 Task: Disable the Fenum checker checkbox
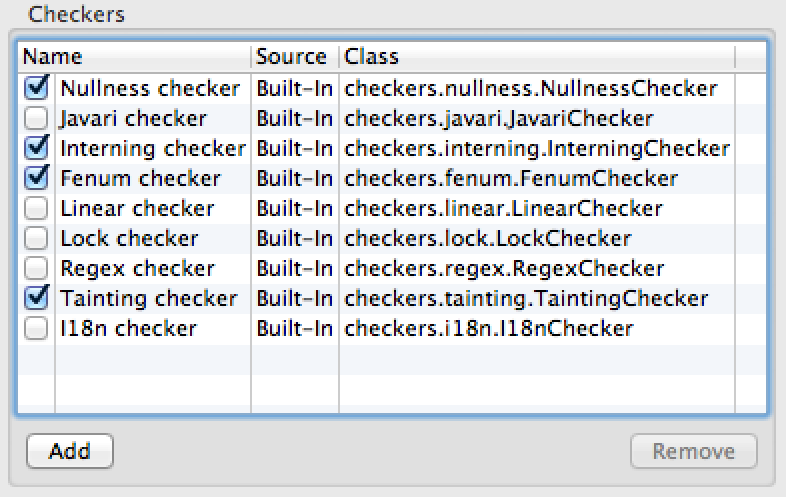(x=37, y=179)
